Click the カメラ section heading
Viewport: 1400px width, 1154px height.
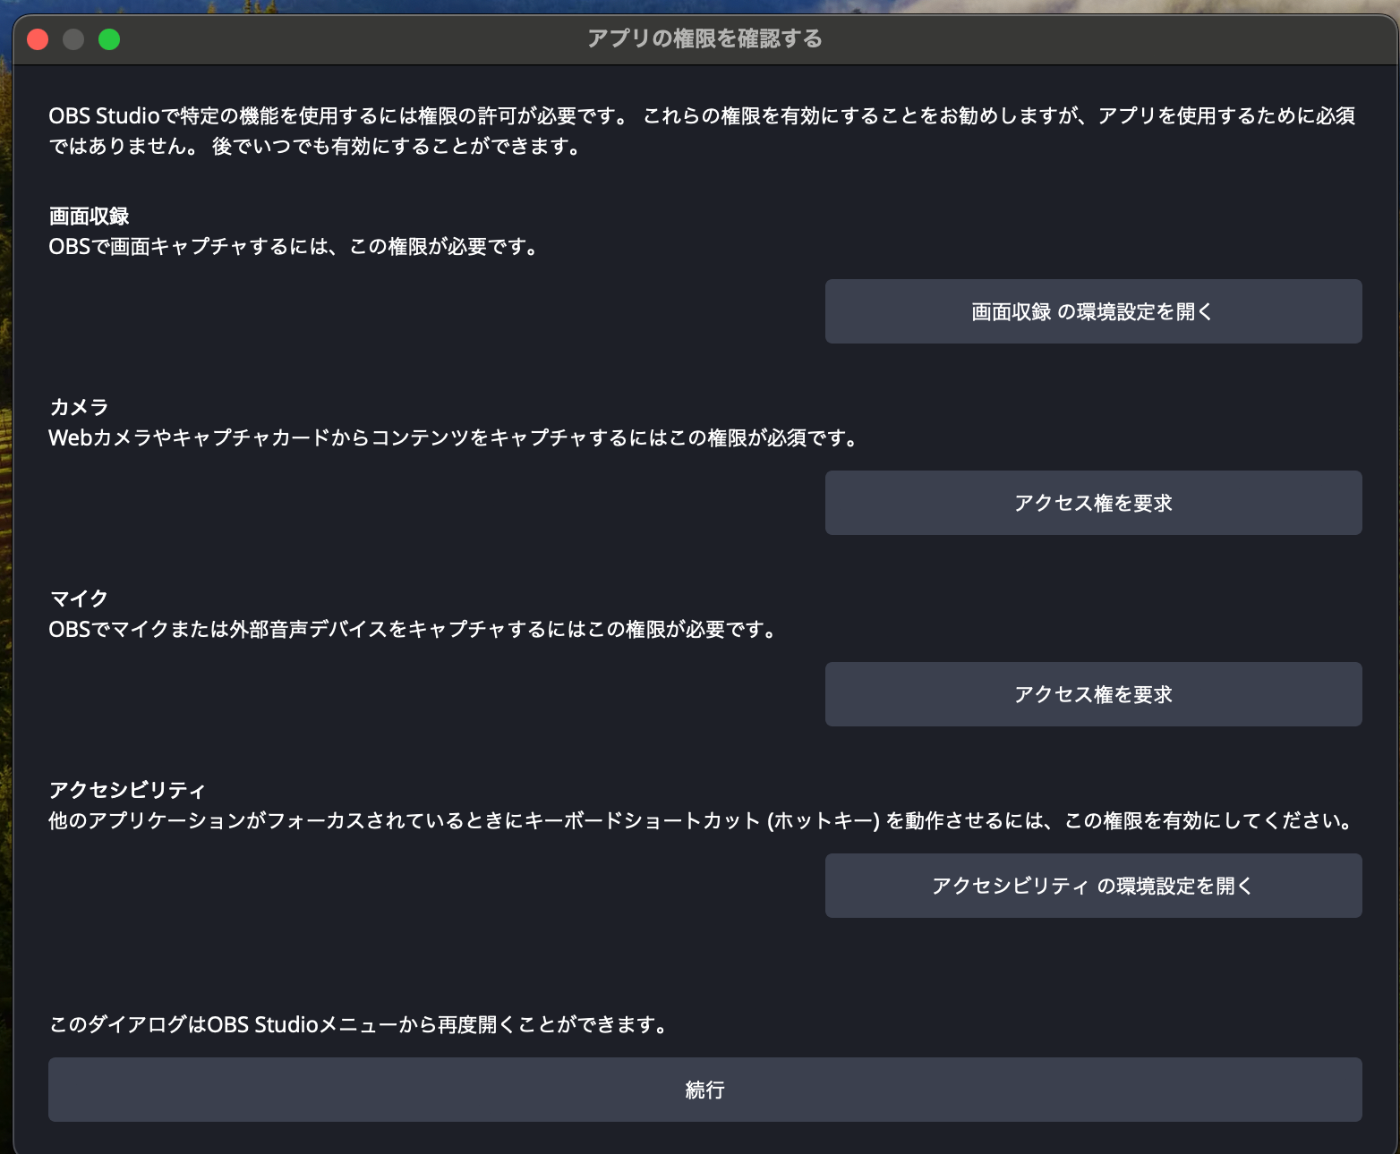click(79, 407)
